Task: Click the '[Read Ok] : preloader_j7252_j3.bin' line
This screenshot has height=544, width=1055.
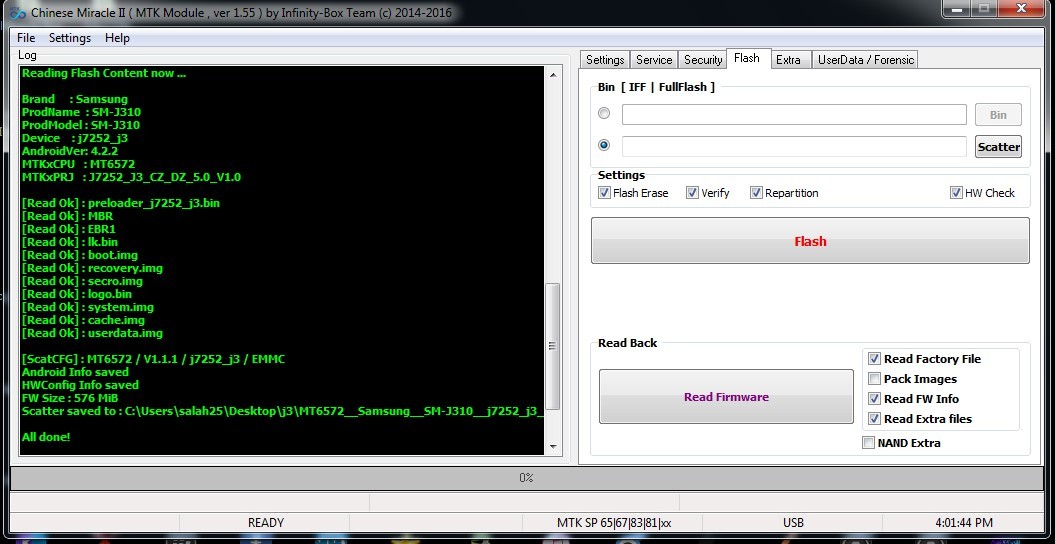Action: tap(120, 203)
